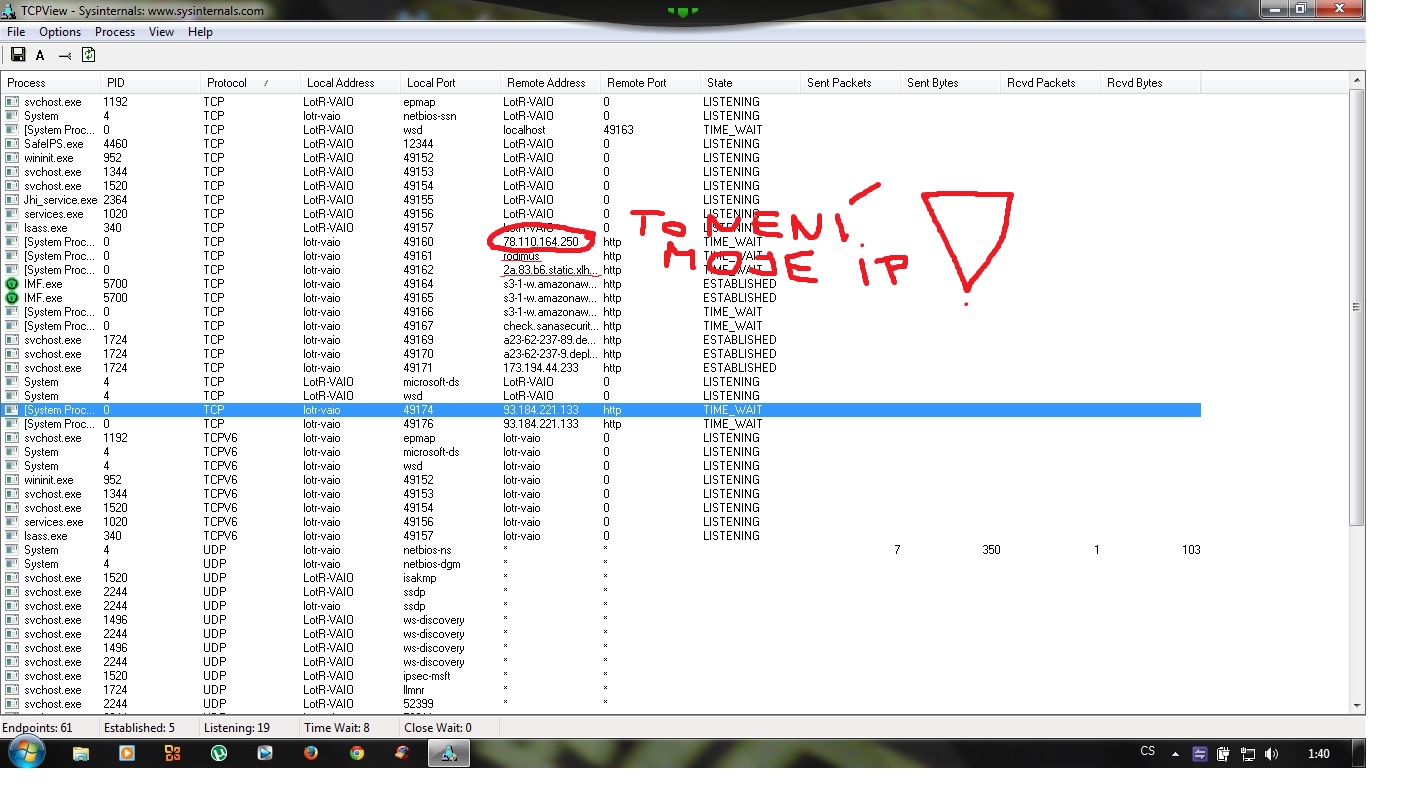Click the Save toolbar icon
Viewport: 1415px width, 791px height.
click(18, 55)
